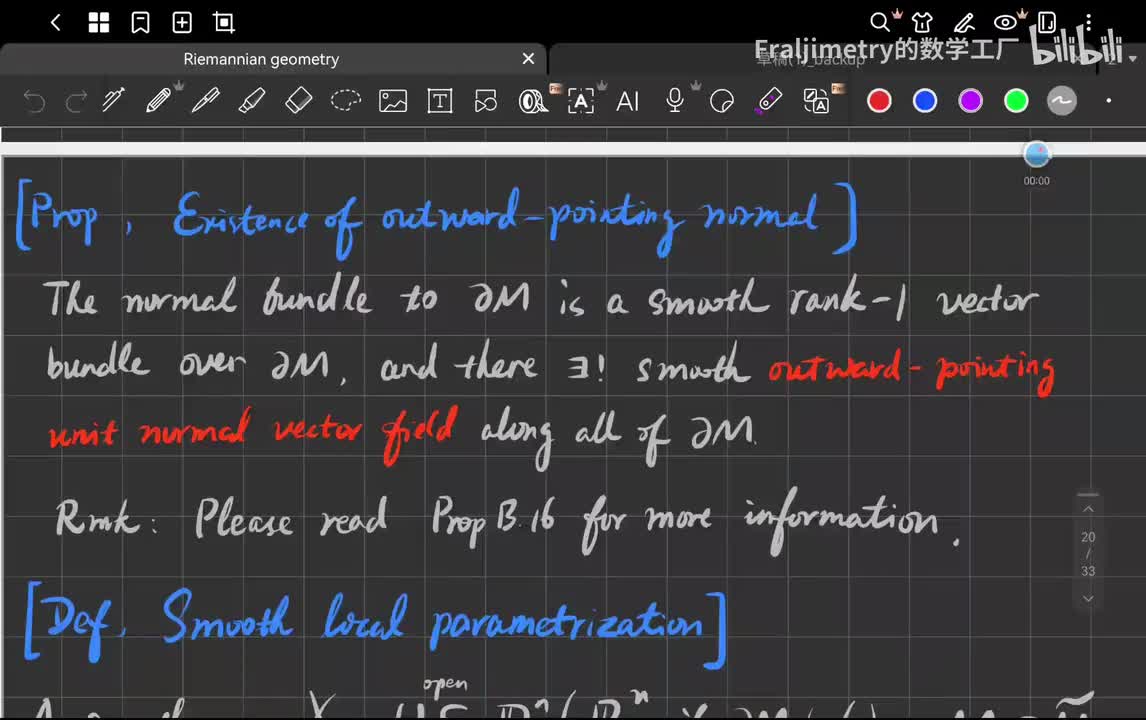Click the blue recording timer bubble
This screenshot has height=720, width=1146.
(1036, 154)
